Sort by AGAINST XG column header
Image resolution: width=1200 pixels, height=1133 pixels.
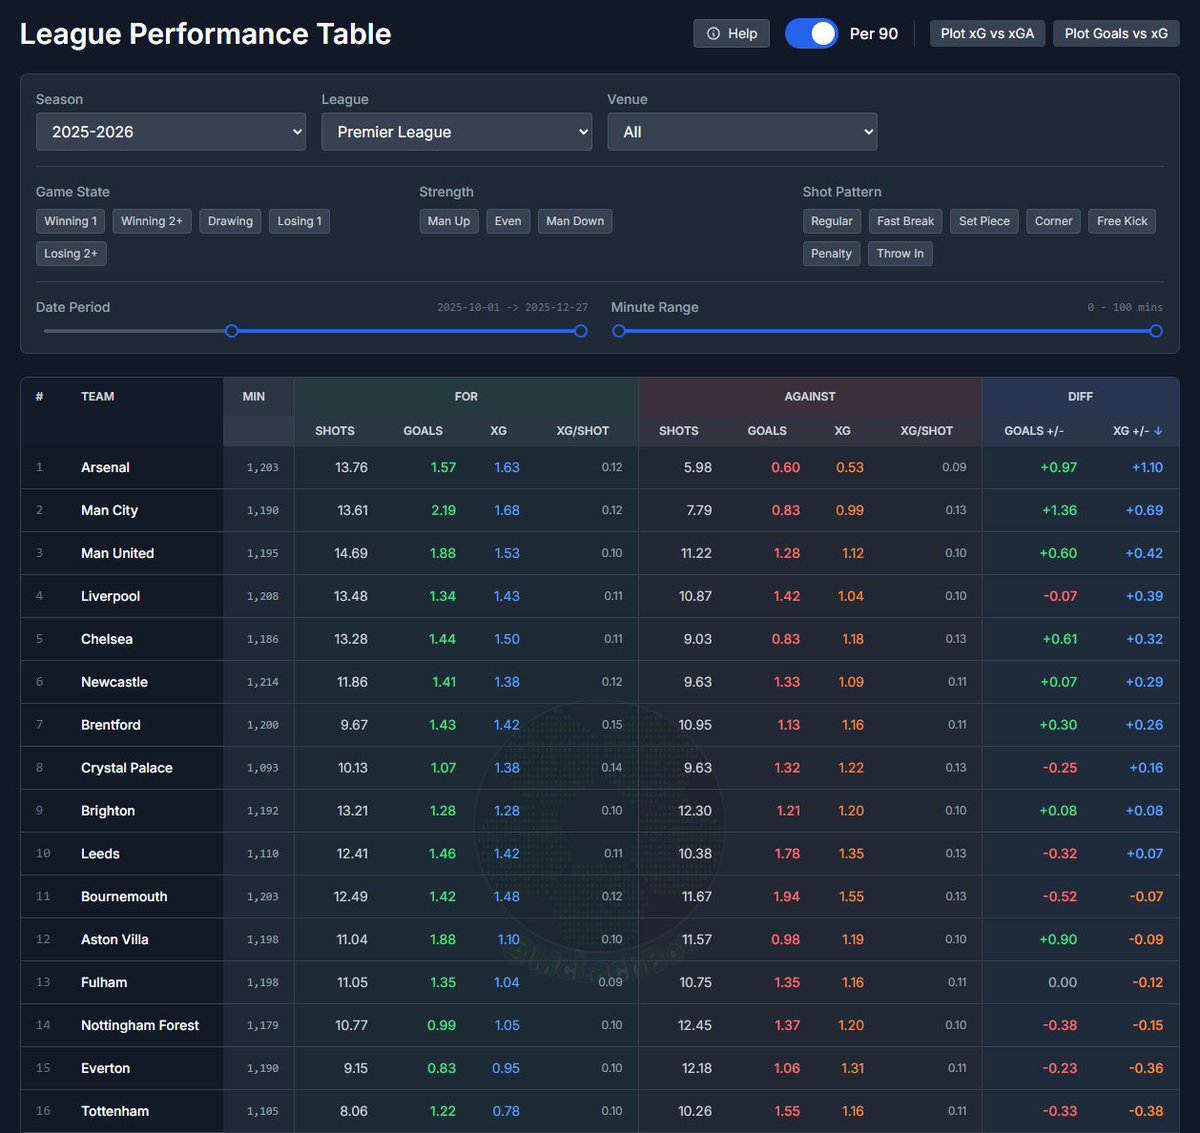coord(843,431)
